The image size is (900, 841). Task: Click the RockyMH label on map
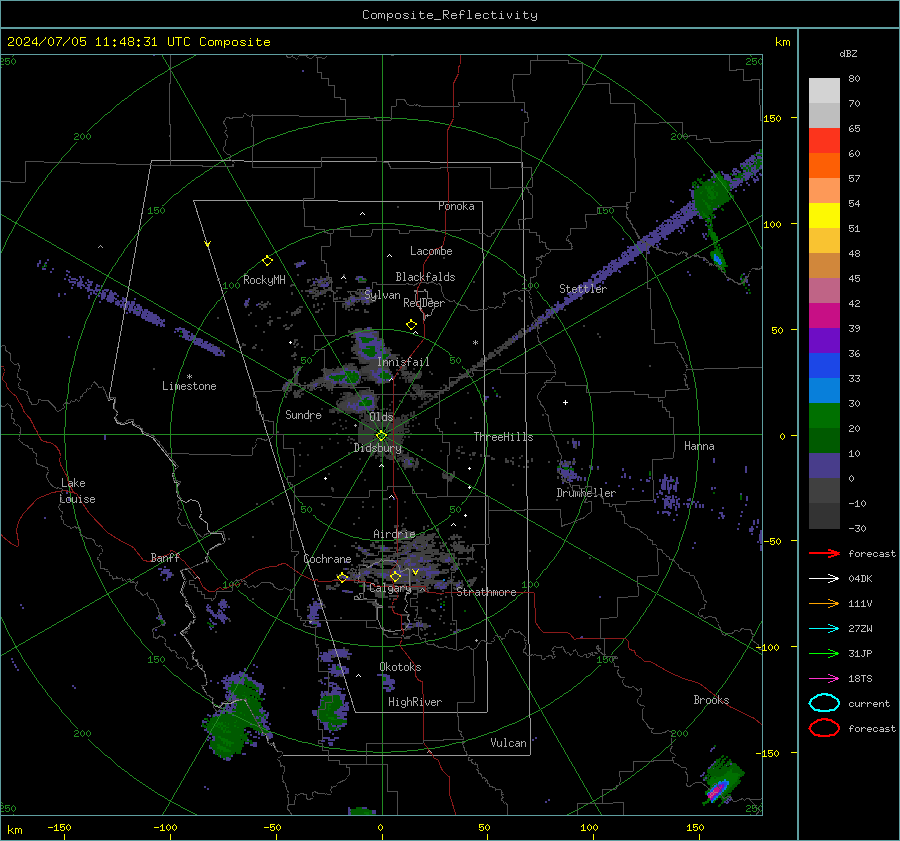(264, 280)
